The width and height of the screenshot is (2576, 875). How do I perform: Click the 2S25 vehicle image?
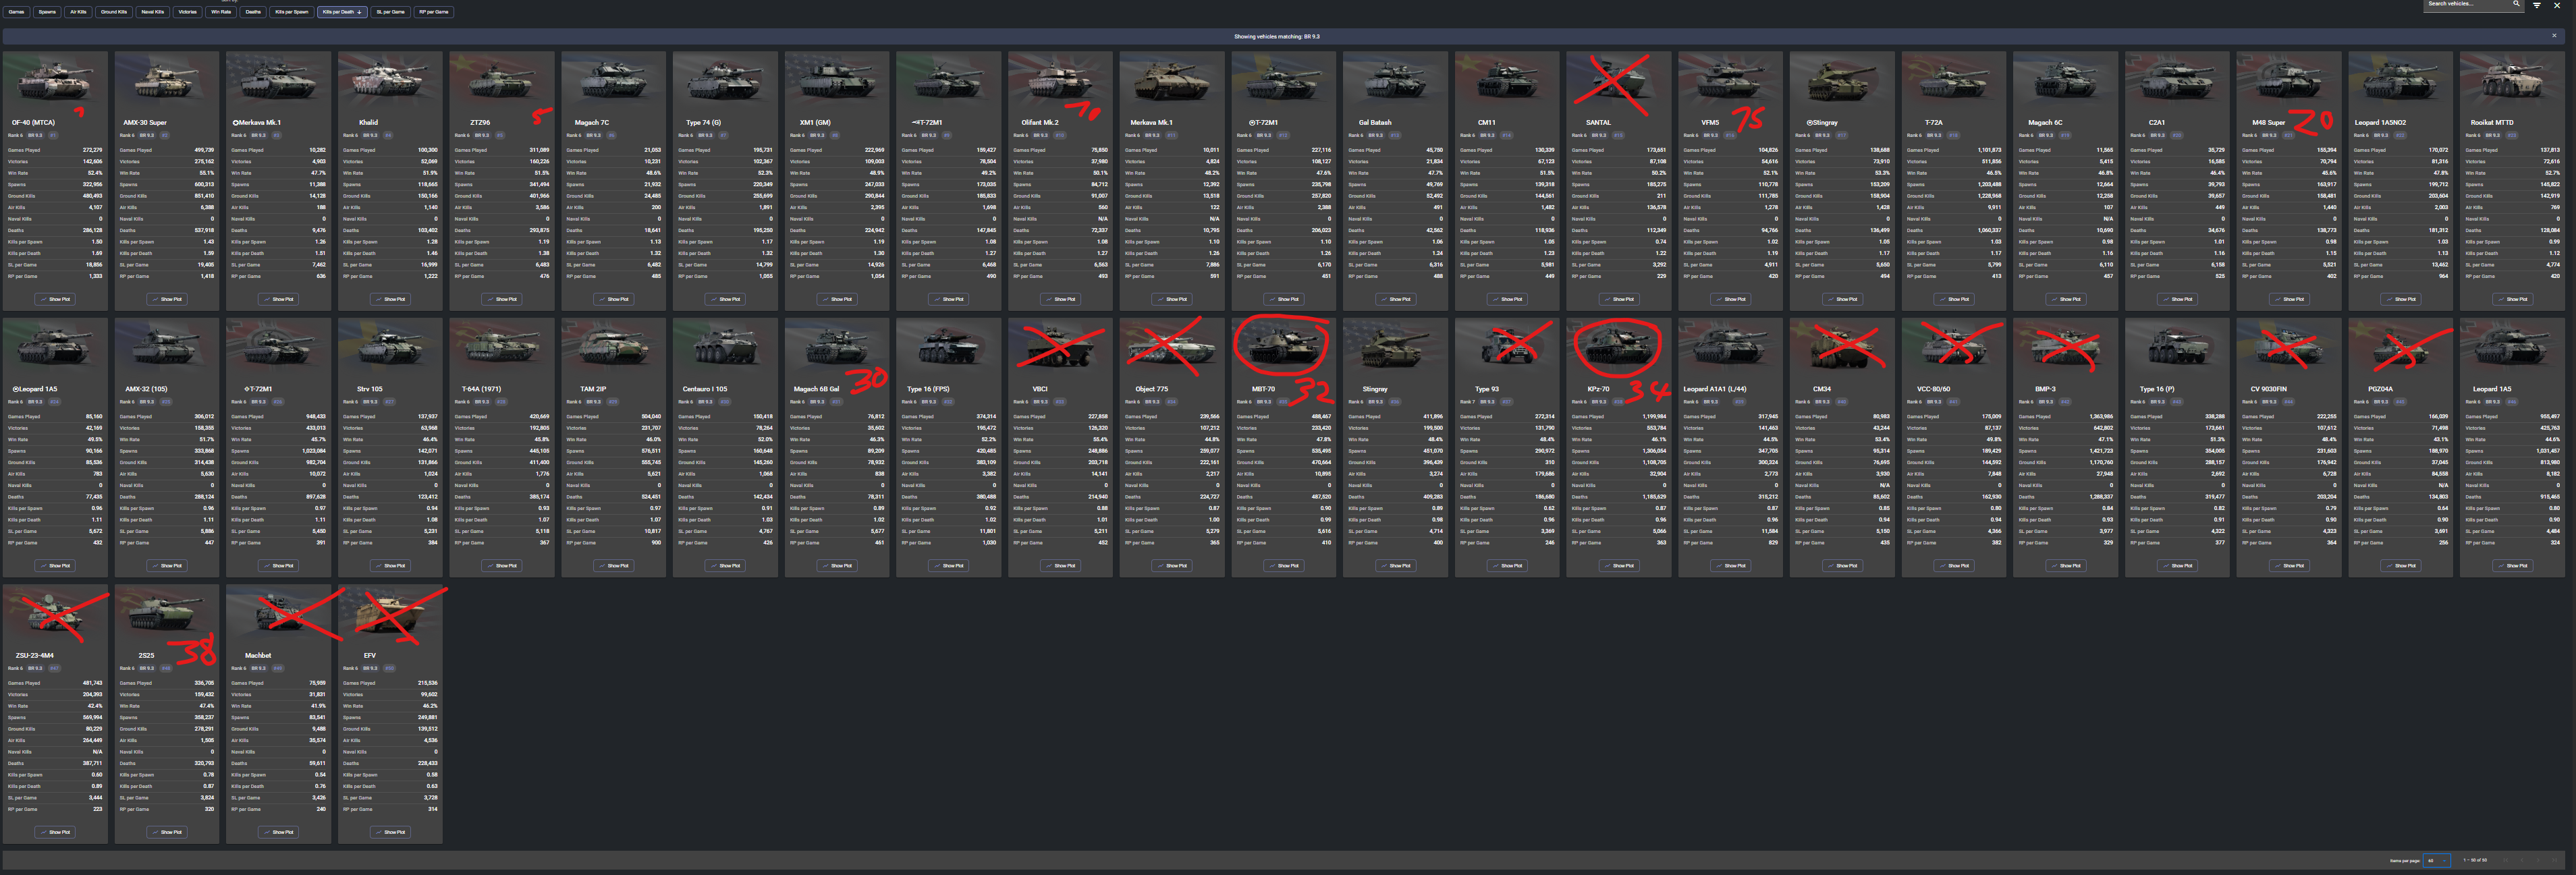point(167,614)
